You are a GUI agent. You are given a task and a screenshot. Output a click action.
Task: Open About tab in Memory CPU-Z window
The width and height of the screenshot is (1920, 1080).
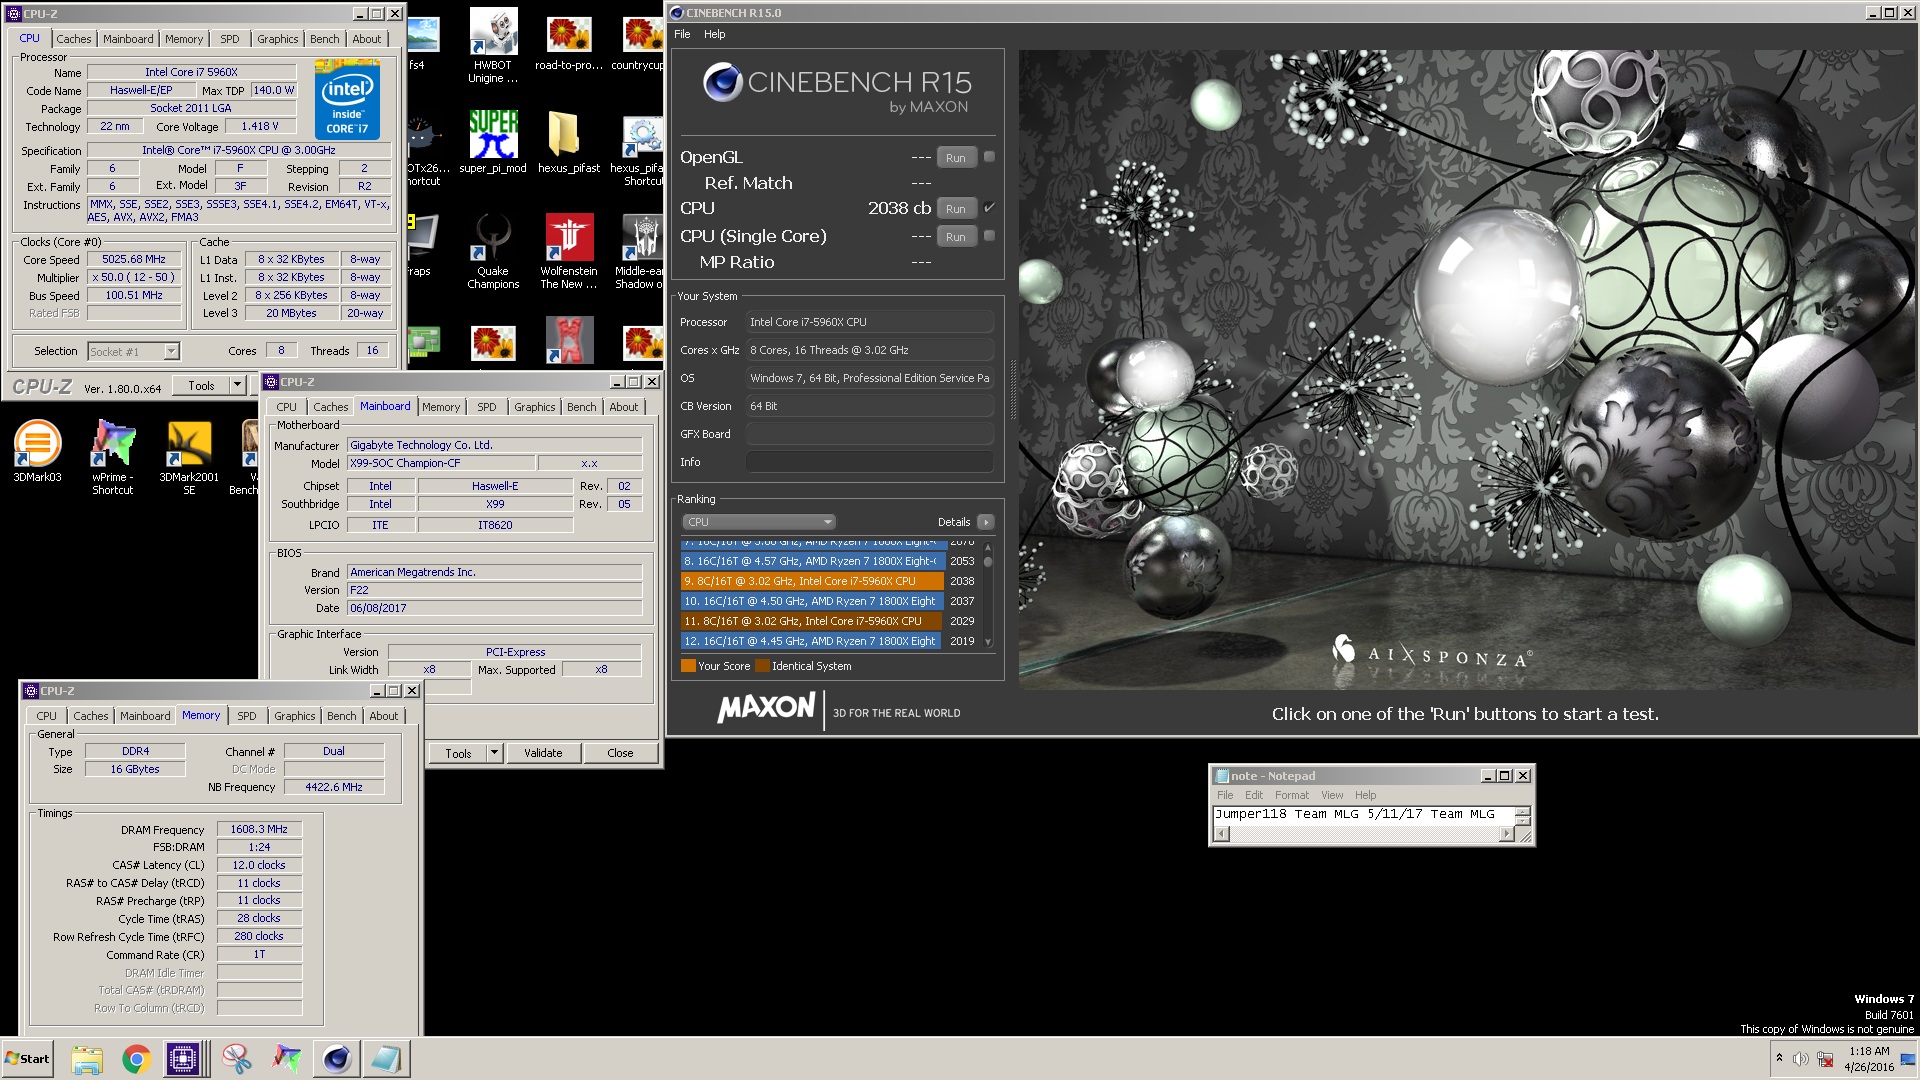[384, 716]
